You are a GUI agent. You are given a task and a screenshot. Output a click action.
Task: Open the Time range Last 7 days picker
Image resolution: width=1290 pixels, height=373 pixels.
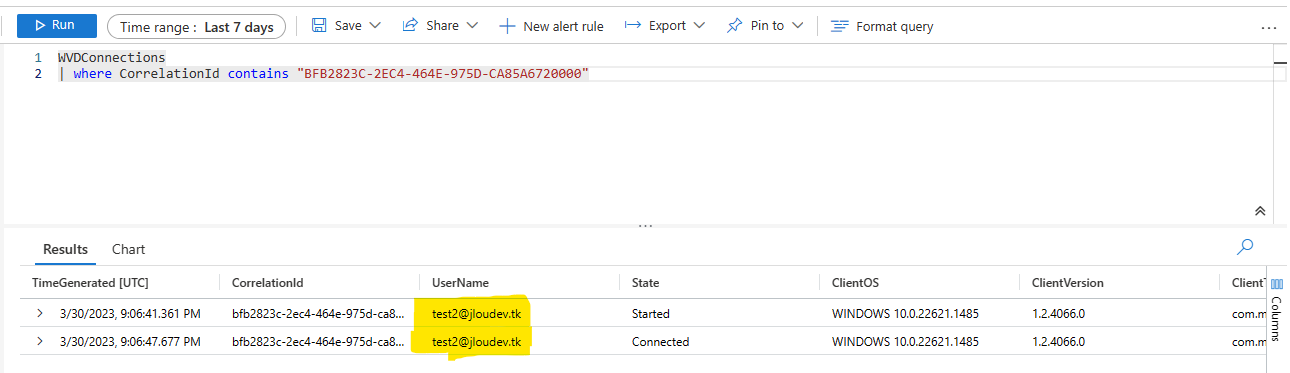[x=196, y=27]
